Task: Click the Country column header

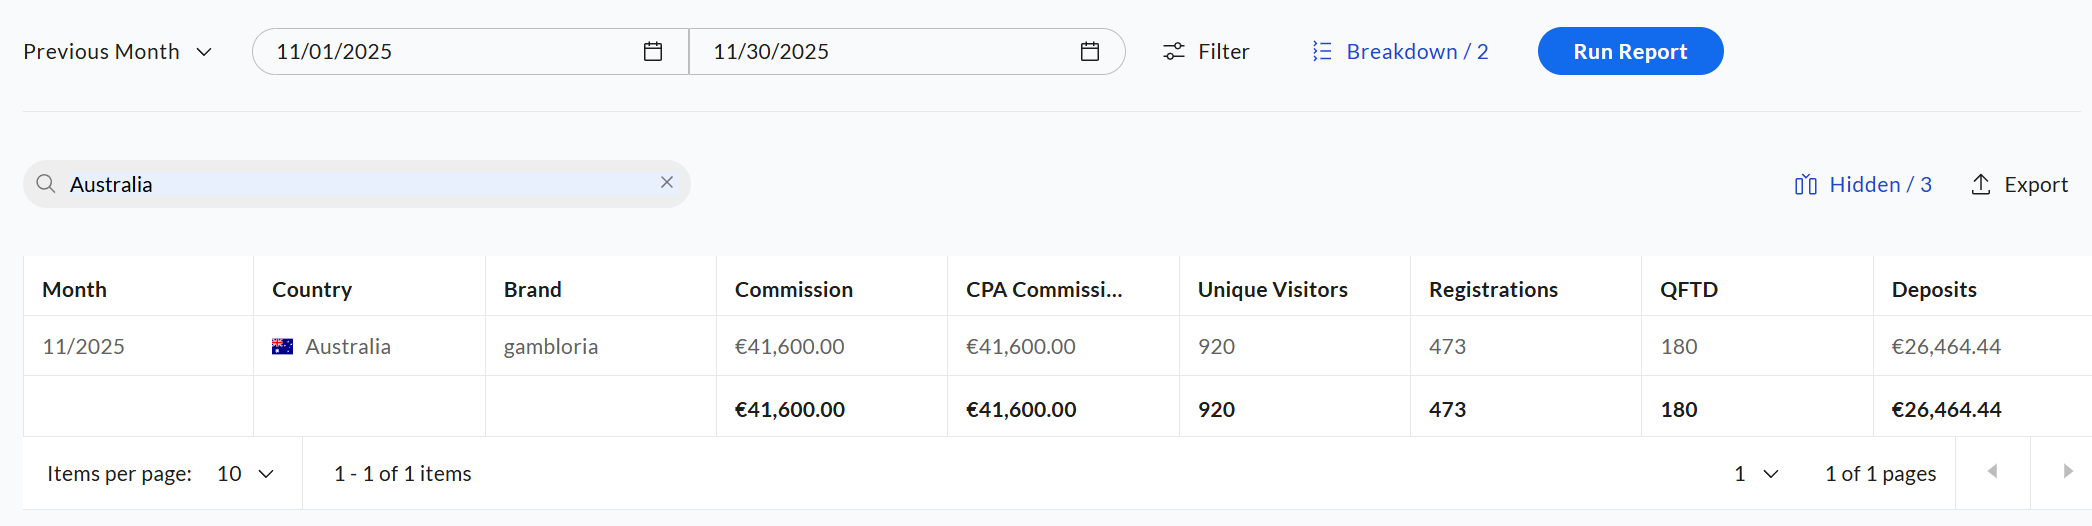Action: click(312, 290)
